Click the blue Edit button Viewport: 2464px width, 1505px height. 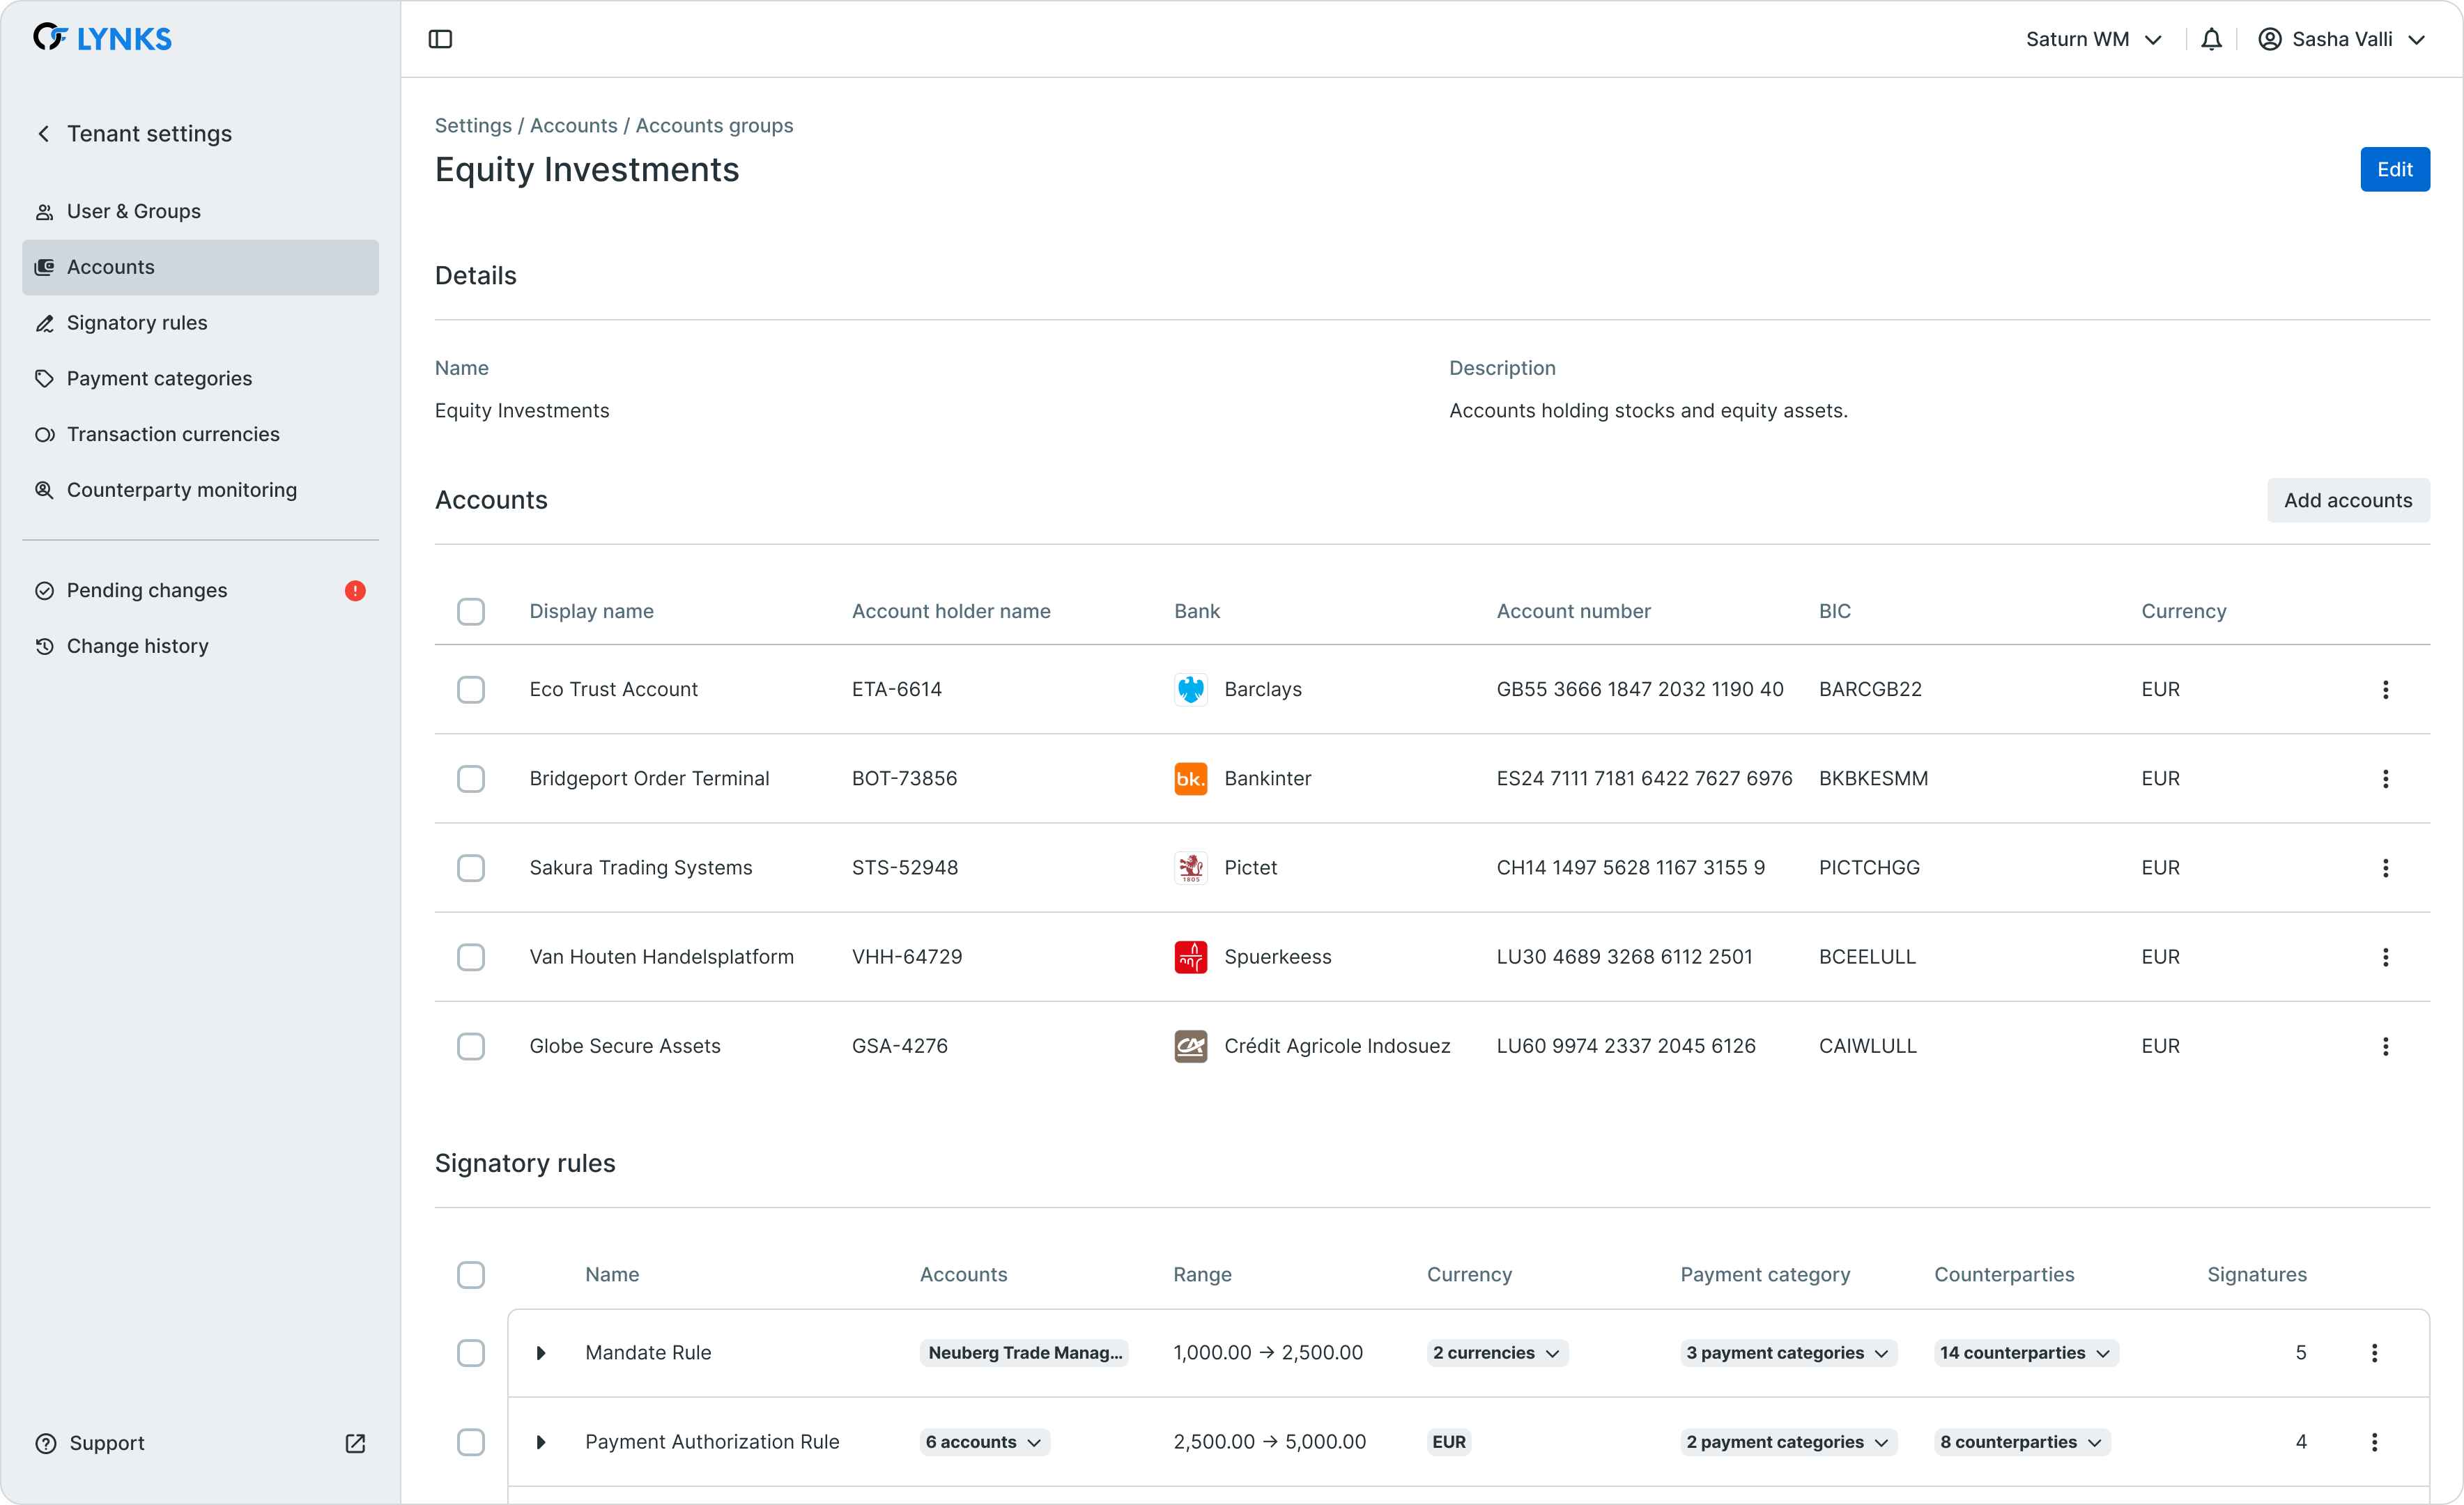[x=2394, y=169]
